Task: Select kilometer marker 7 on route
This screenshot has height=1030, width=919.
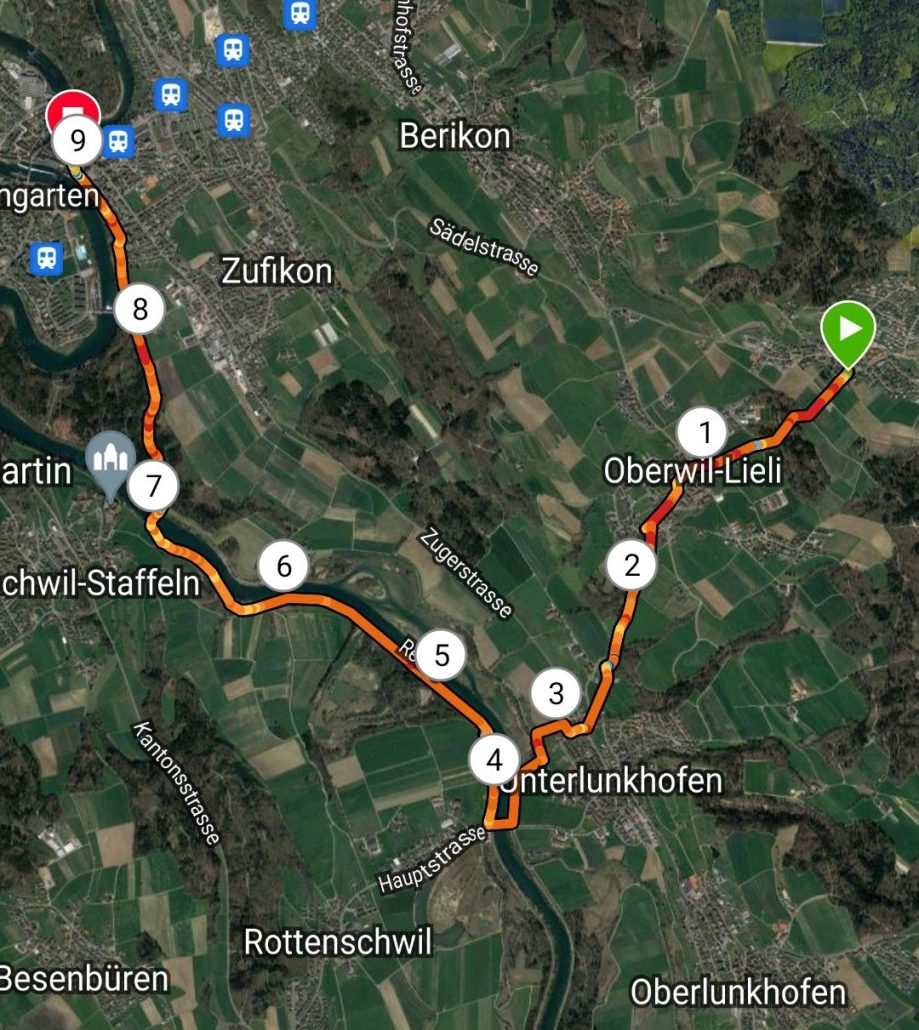Action: click(x=153, y=486)
